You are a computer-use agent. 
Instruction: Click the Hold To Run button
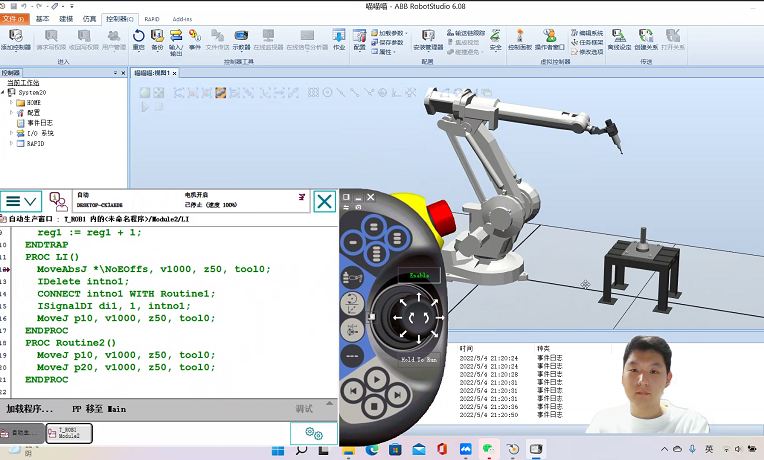point(419,360)
